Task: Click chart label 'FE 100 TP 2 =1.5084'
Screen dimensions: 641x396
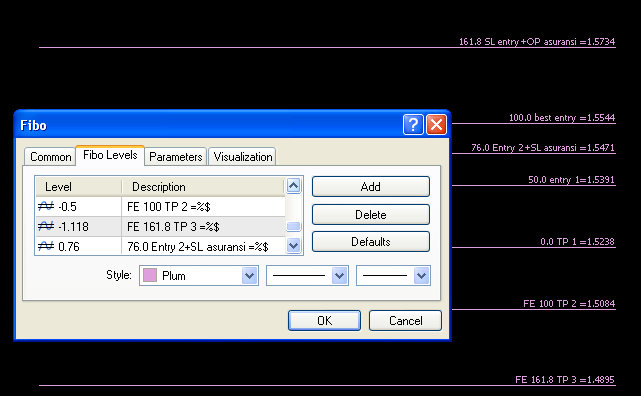Action: click(569, 304)
